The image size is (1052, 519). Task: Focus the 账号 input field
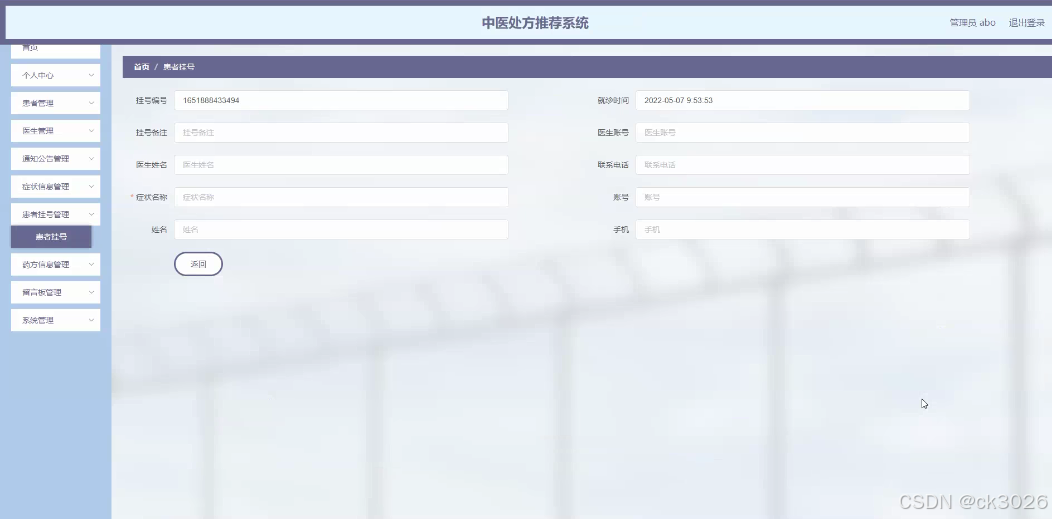click(802, 197)
